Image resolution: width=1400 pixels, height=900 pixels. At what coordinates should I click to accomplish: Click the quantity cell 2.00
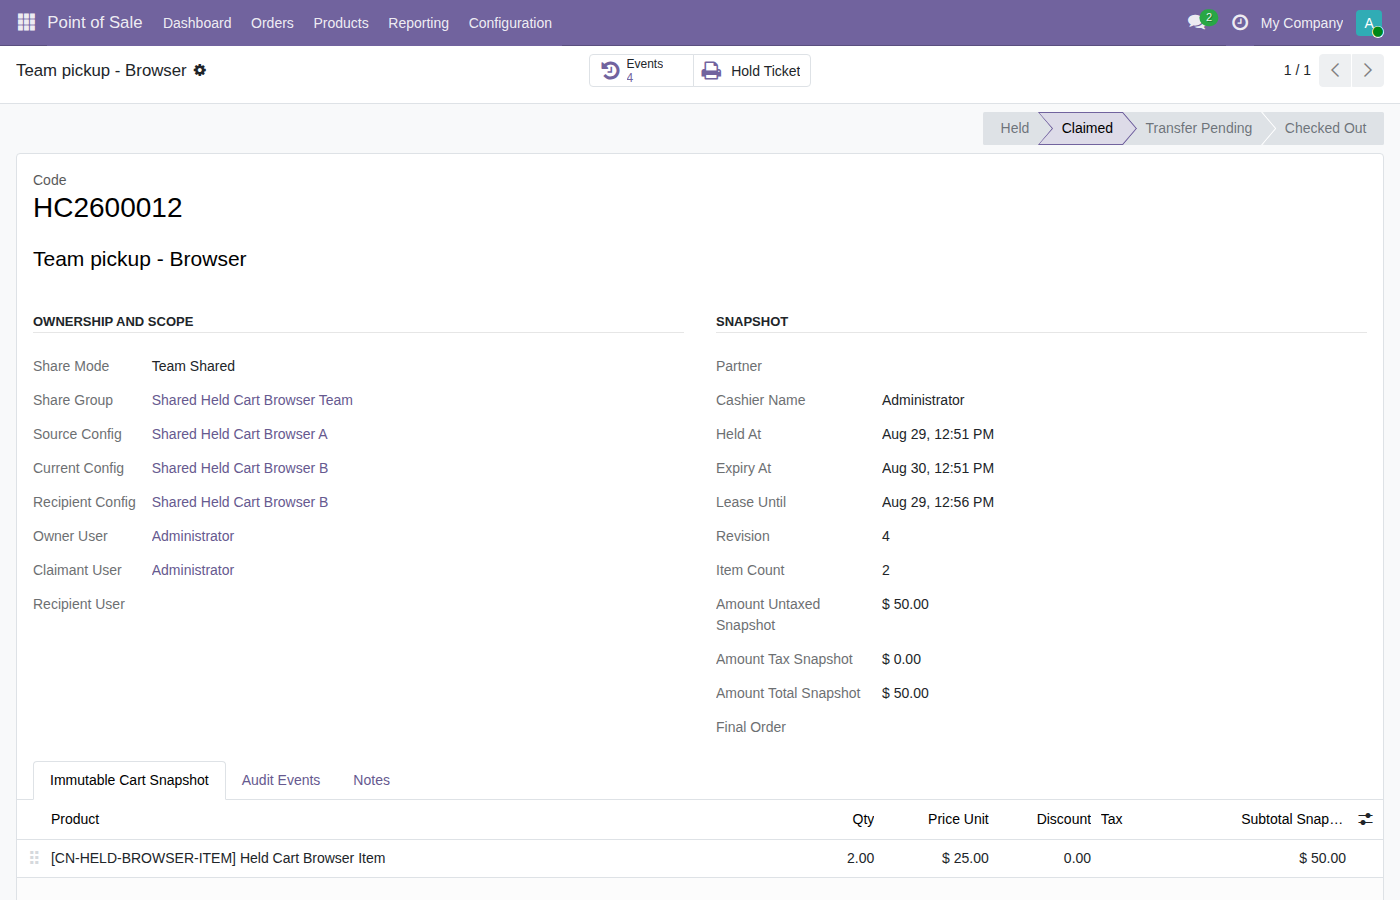click(x=860, y=858)
